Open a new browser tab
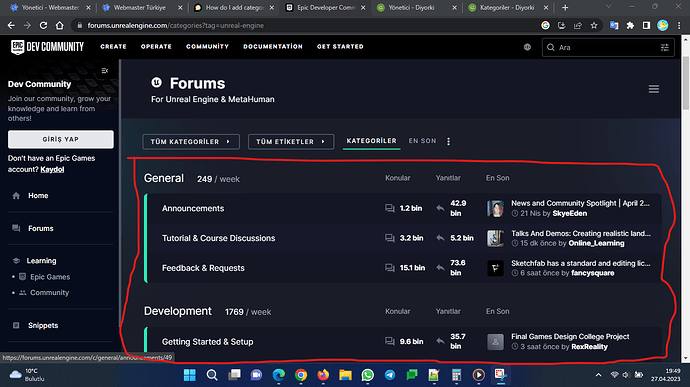Viewport: 690px width, 387px height. click(x=565, y=7)
